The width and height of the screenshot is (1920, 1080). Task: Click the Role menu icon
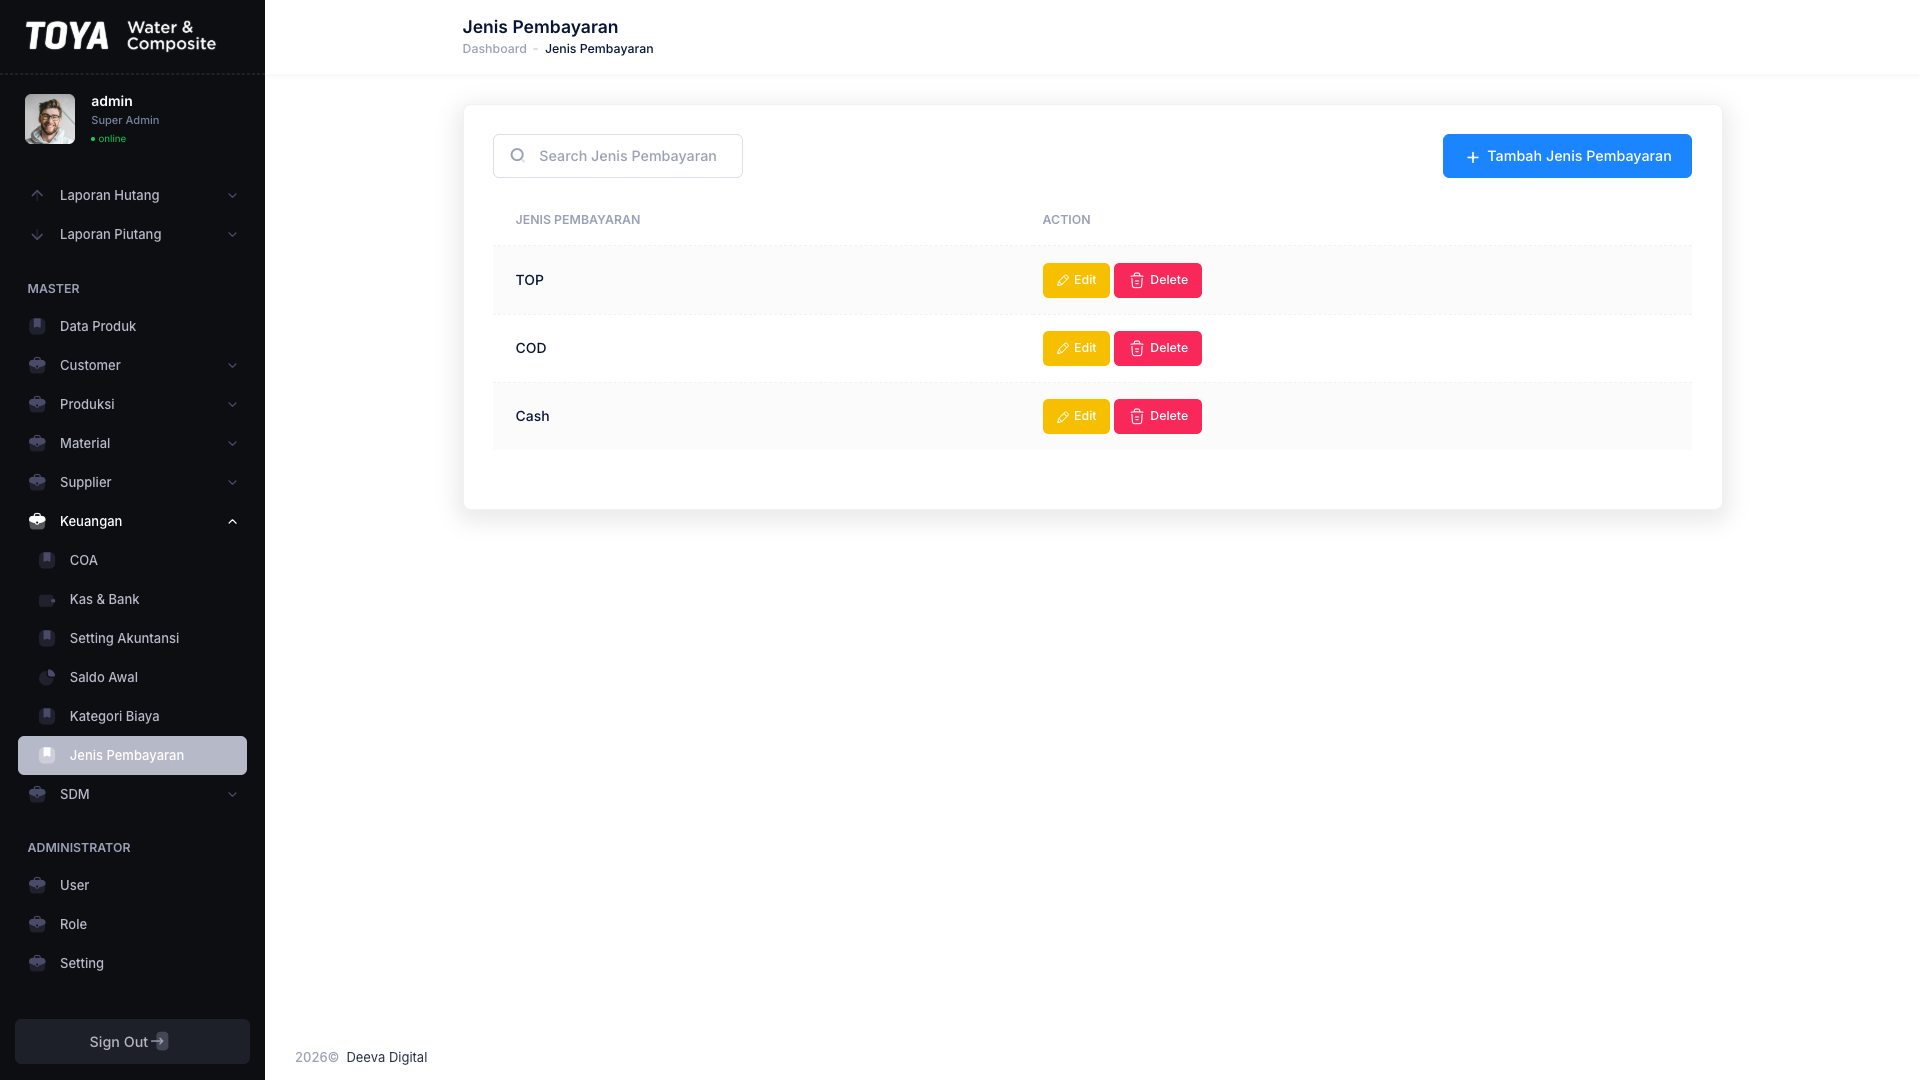(x=37, y=924)
